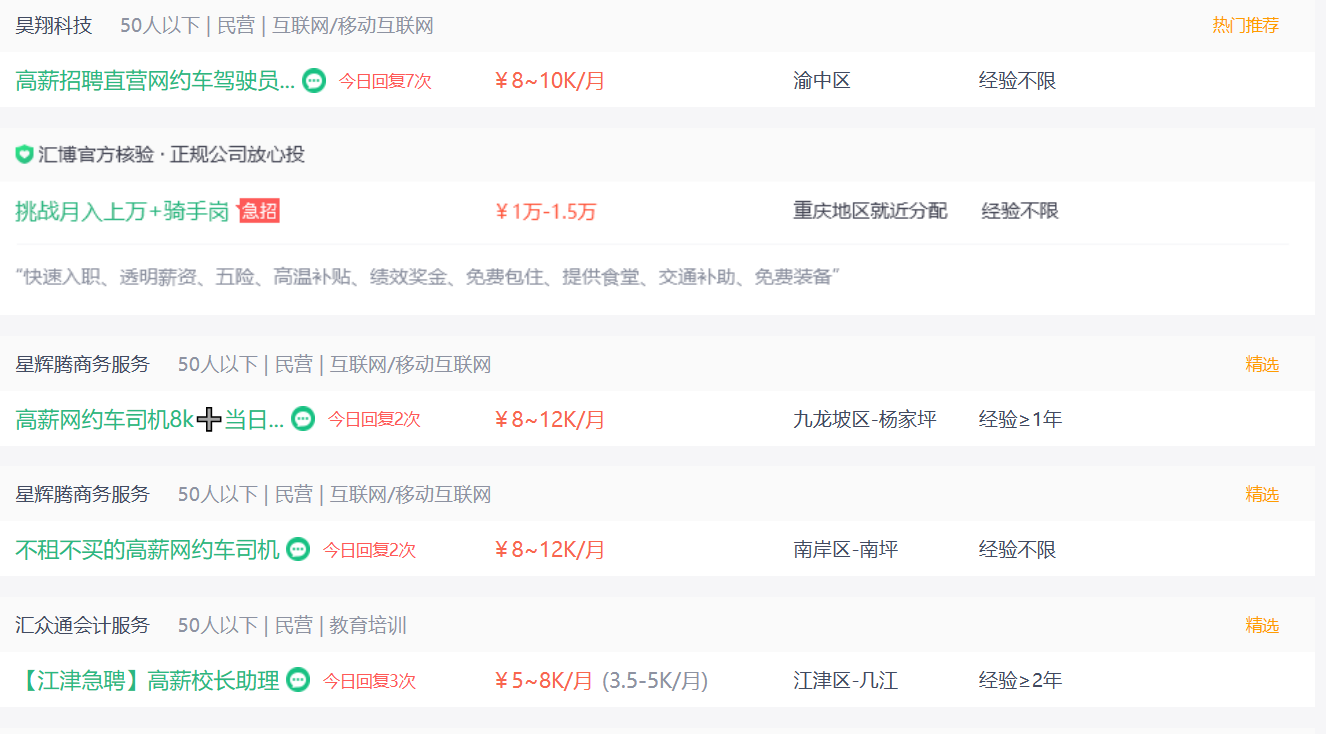The image size is (1326, 734).
Task: Click chat icon next to 高薪网约车司机8k listing
Action: point(303,419)
